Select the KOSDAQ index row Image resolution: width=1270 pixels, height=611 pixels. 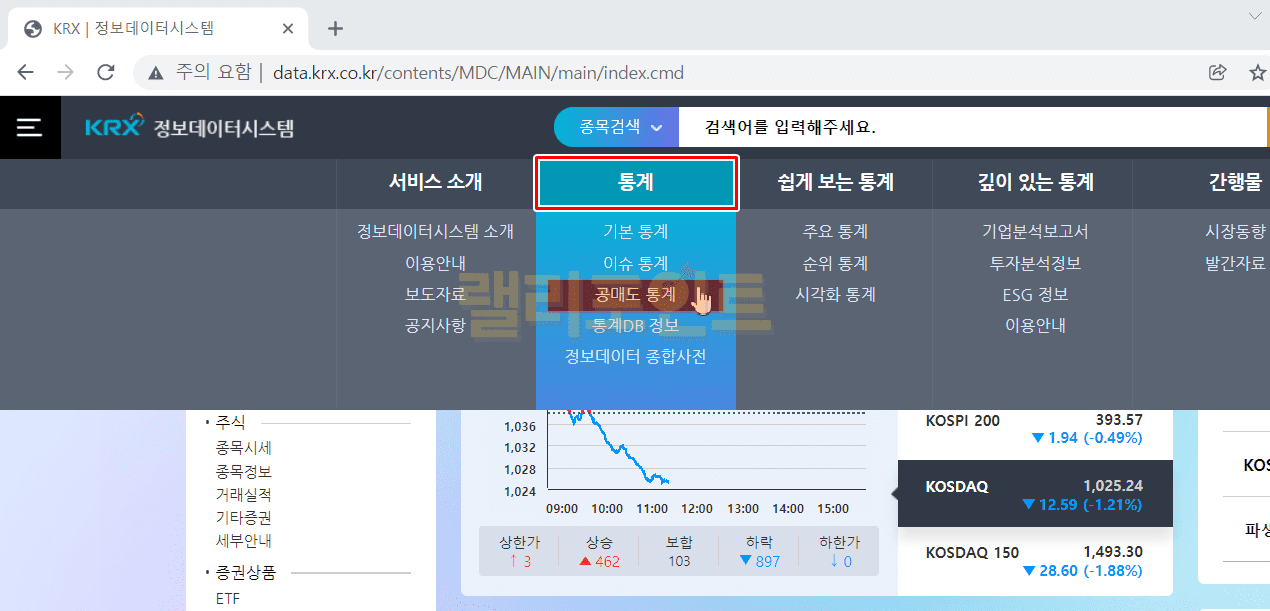coord(1034,494)
